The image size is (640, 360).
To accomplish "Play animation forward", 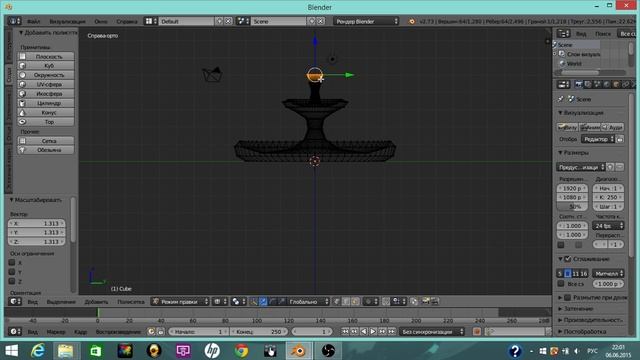I will (373, 332).
